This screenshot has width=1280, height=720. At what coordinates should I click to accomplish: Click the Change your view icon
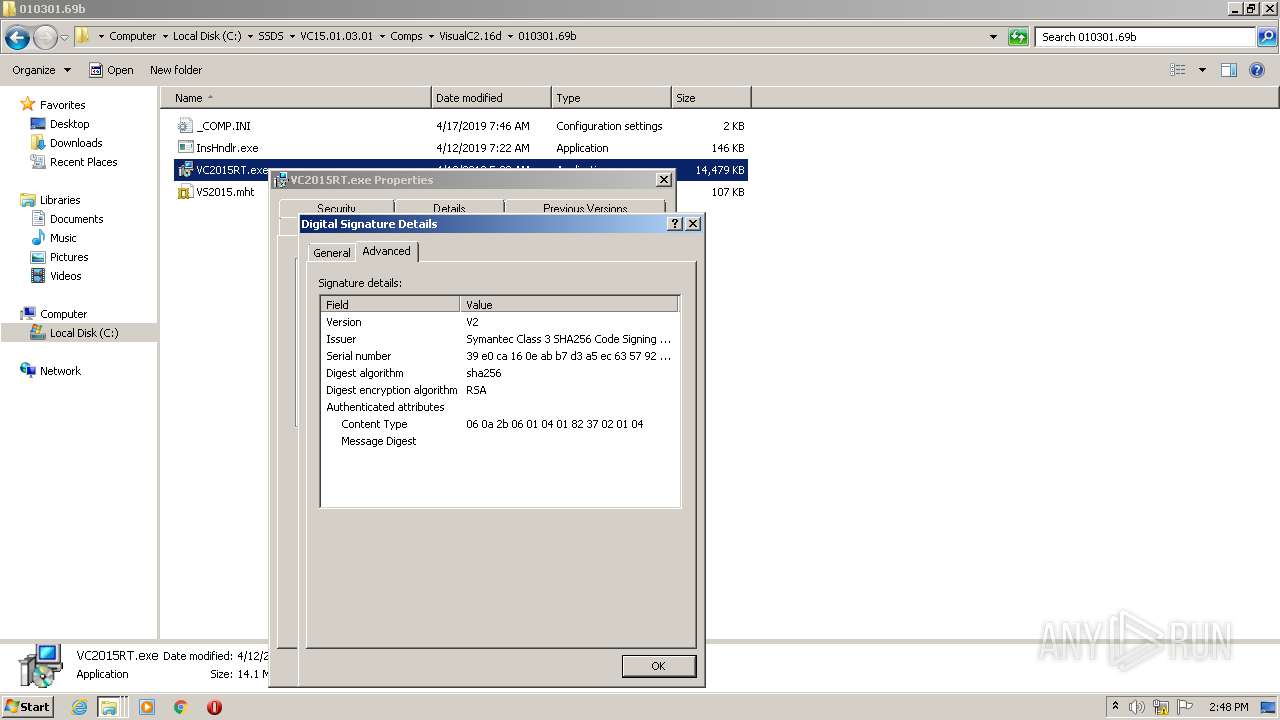click(x=1178, y=70)
